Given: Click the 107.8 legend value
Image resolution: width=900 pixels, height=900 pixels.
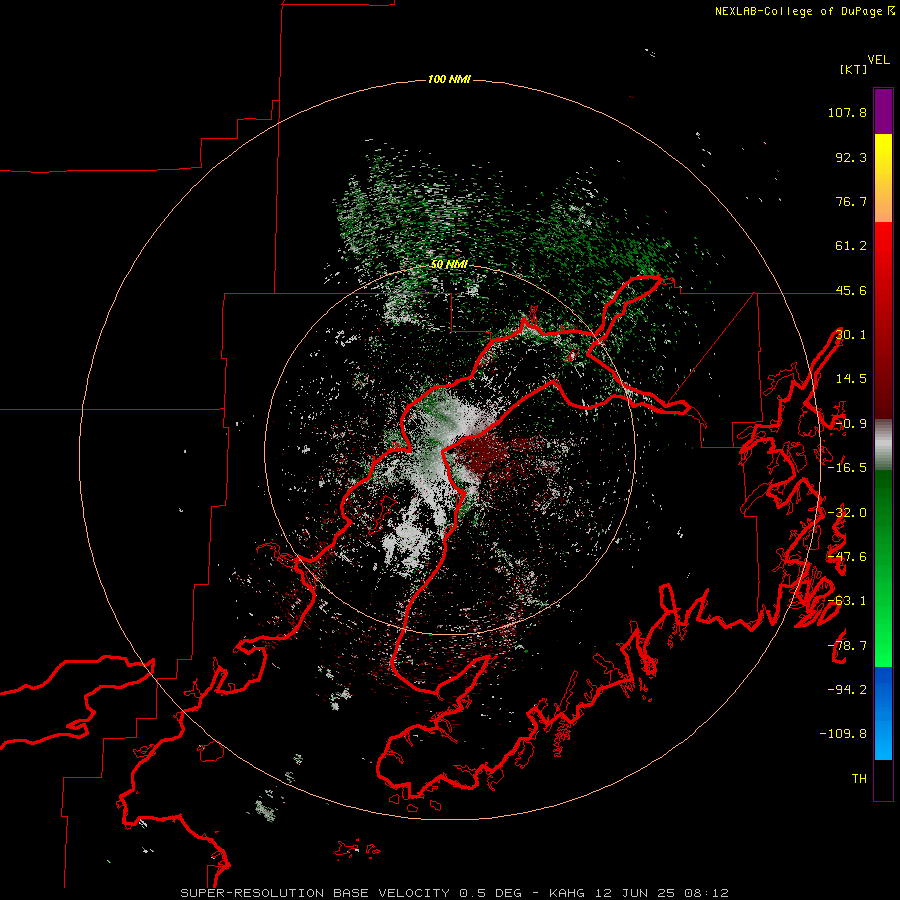Looking at the screenshot, I should [847, 112].
